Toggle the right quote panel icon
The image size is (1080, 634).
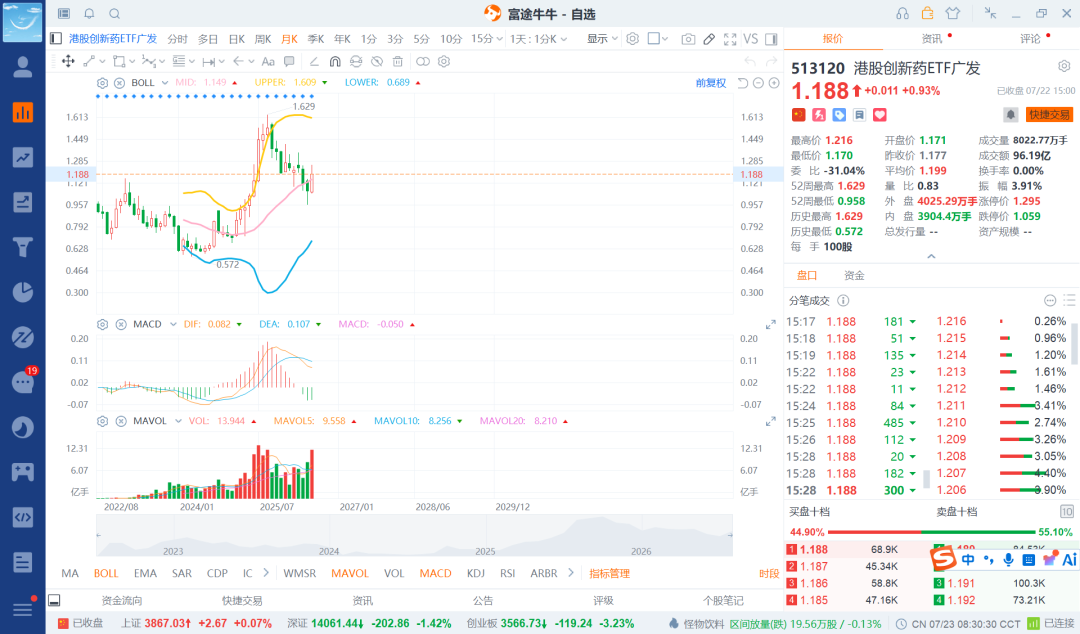(771, 39)
